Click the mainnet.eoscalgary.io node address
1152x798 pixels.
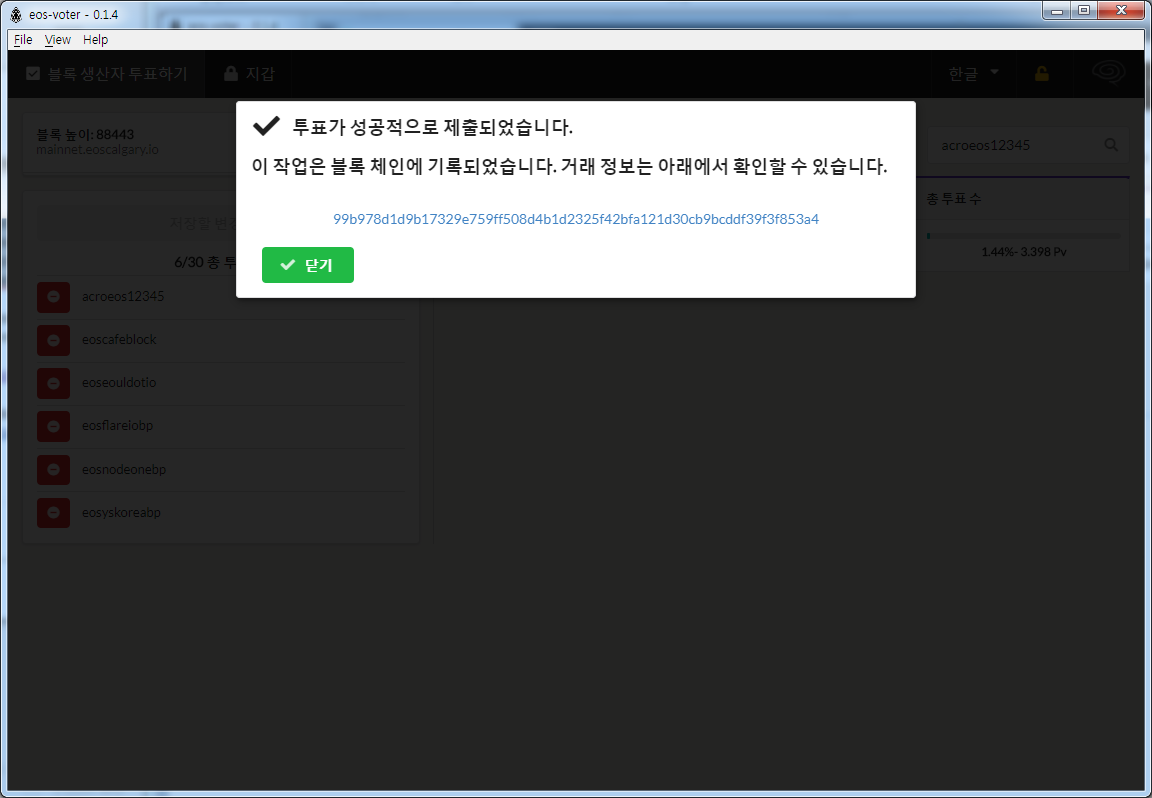pos(97,149)
